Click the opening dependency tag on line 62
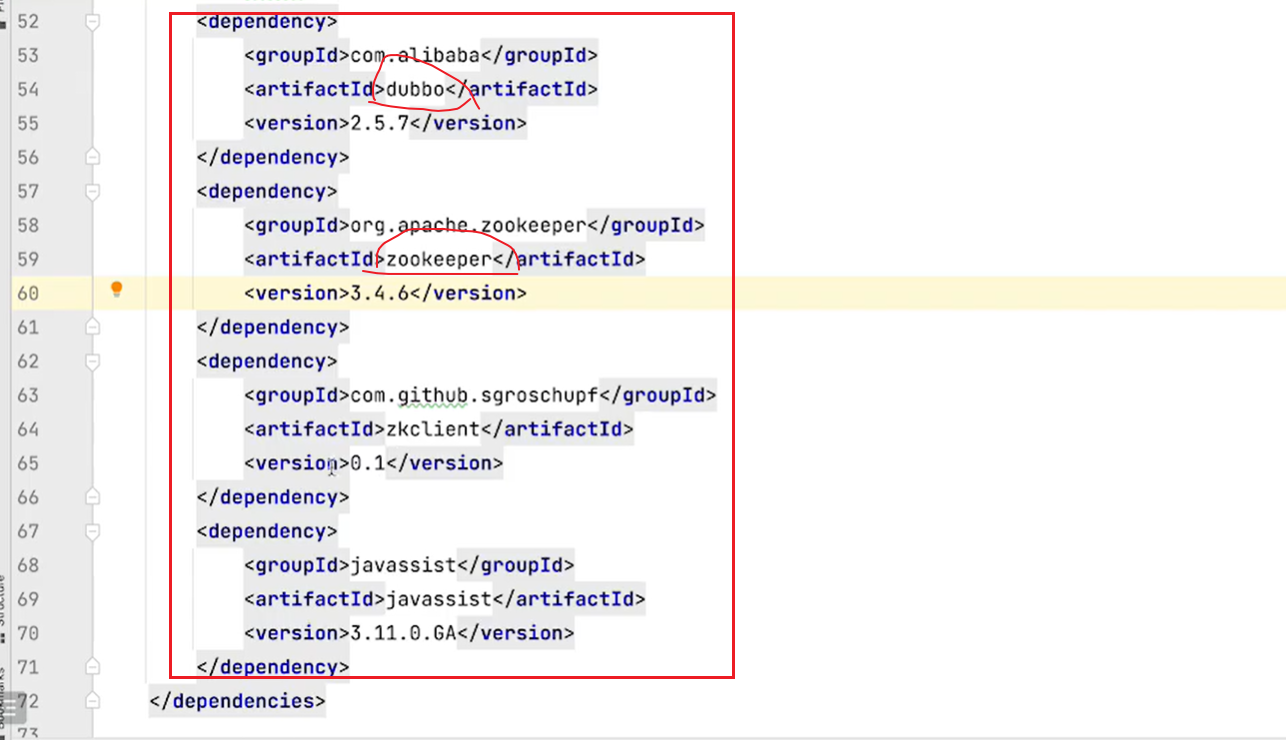The height and width of the screenshot is (740, 1286). click(x=267, y=361)
